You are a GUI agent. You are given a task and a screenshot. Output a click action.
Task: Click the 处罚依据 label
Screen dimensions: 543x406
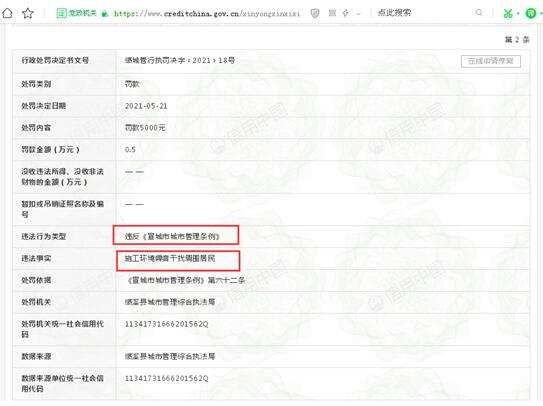pyautogui.click(x=36, y=280)
